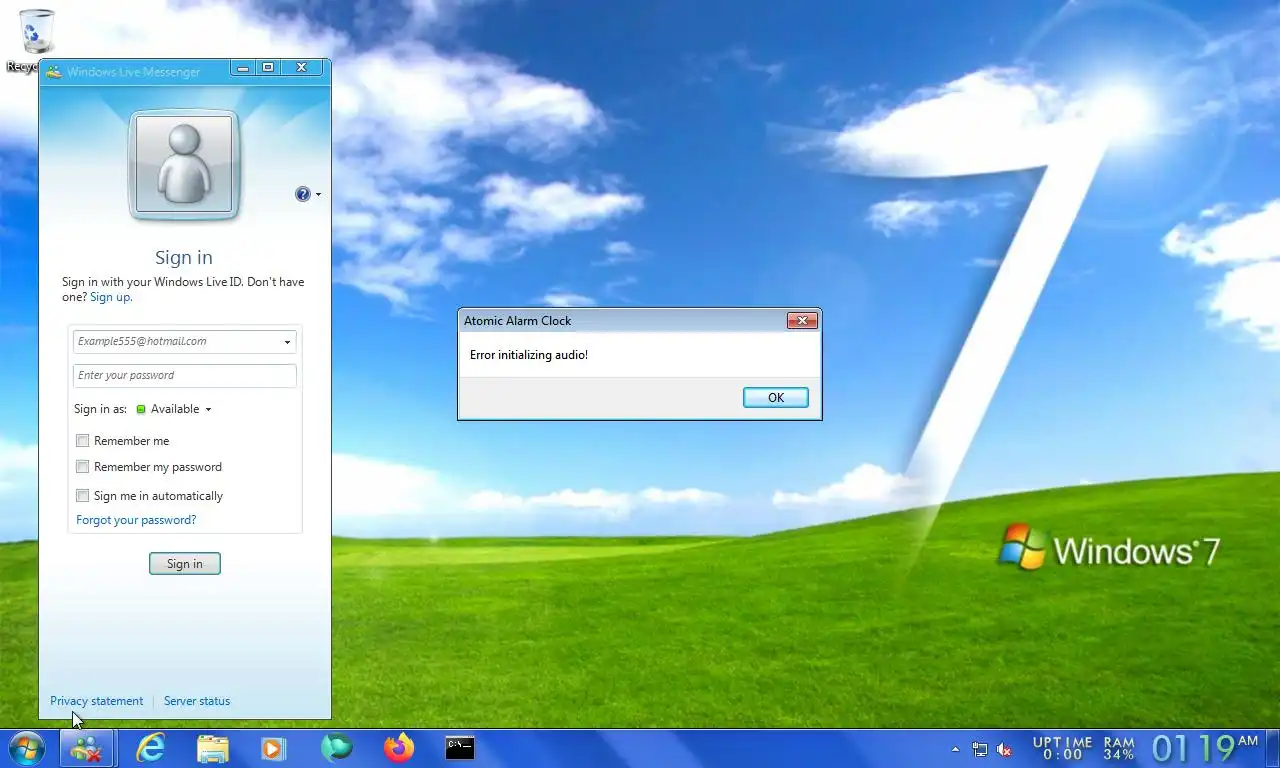Open the email address dropdown arrow
This screenshot has width=1280, height=768.
tap(287, 342)
